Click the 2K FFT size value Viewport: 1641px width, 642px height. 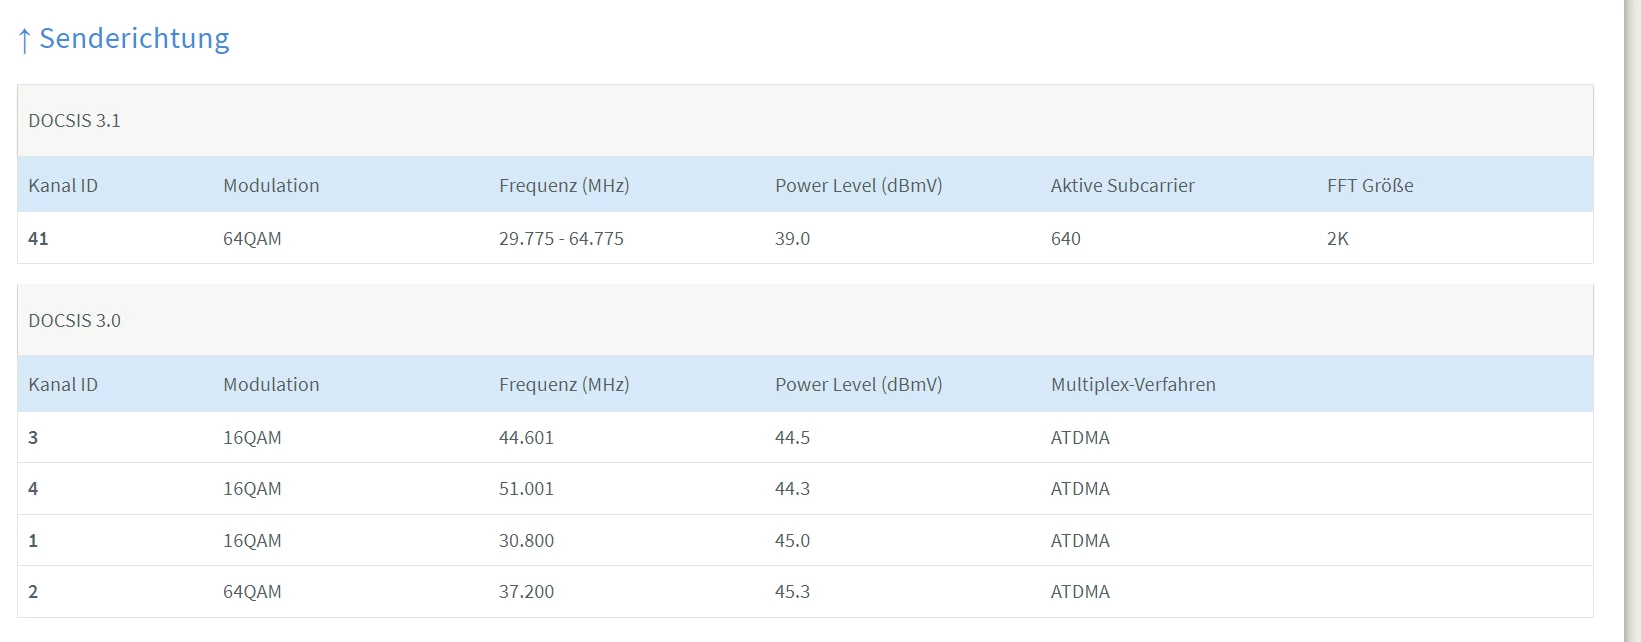pyautogui.click(x=1337, y=239)
